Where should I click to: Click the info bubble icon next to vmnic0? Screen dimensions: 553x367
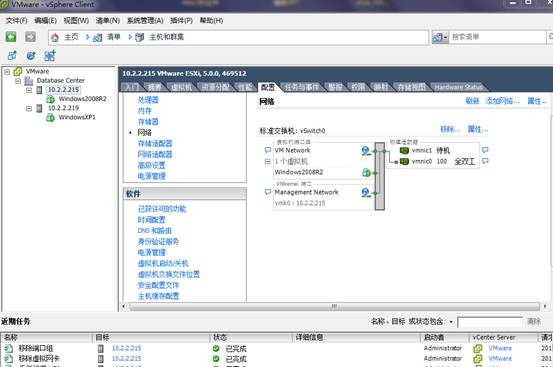(485, 161)
